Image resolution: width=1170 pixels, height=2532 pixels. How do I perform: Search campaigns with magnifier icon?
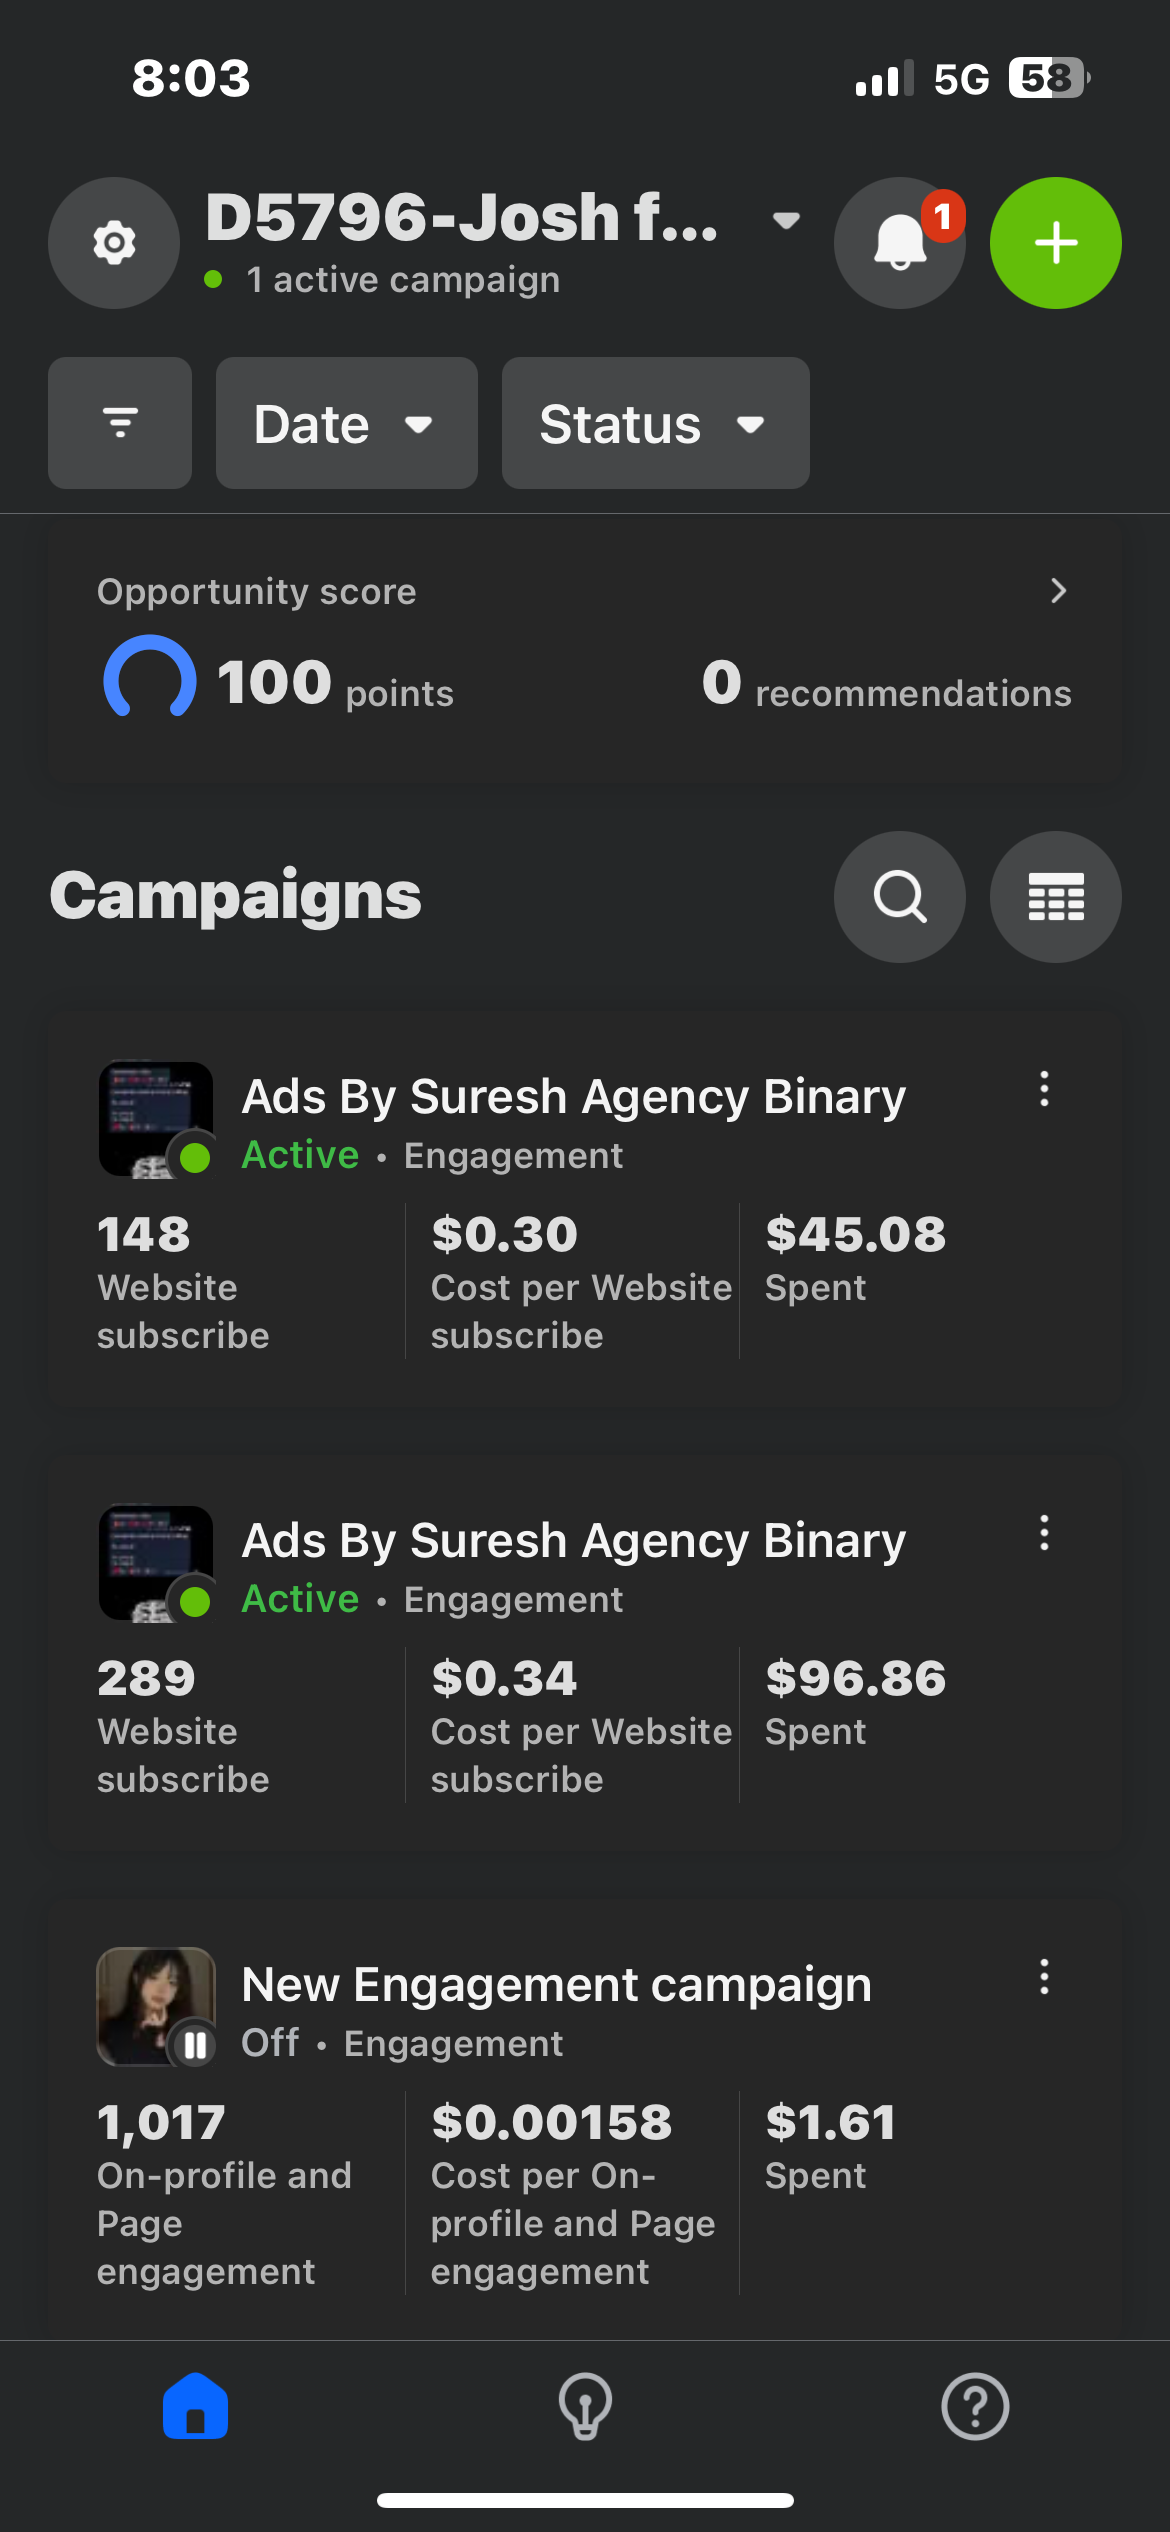899,897
